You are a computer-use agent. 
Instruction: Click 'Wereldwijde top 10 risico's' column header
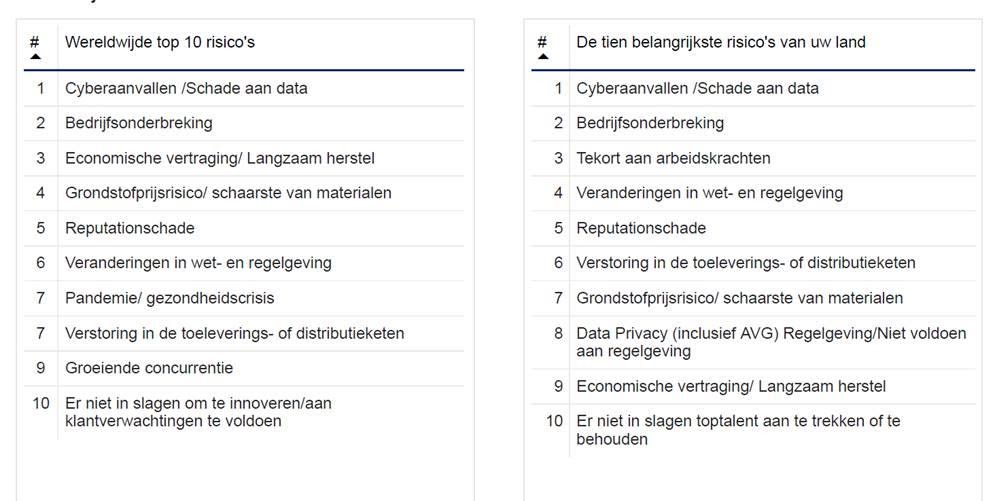160,42
